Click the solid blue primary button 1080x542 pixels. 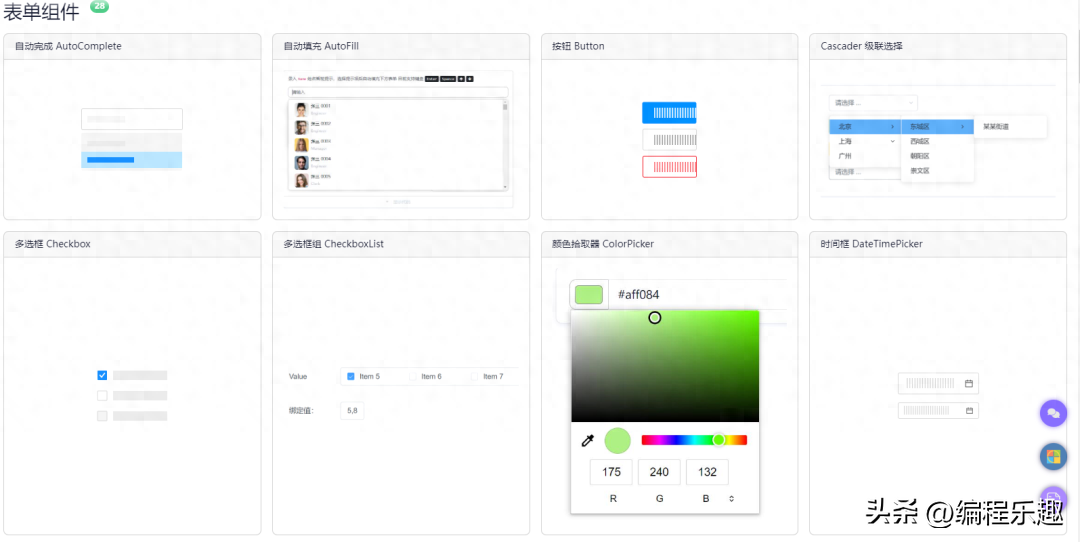[669, 113]
